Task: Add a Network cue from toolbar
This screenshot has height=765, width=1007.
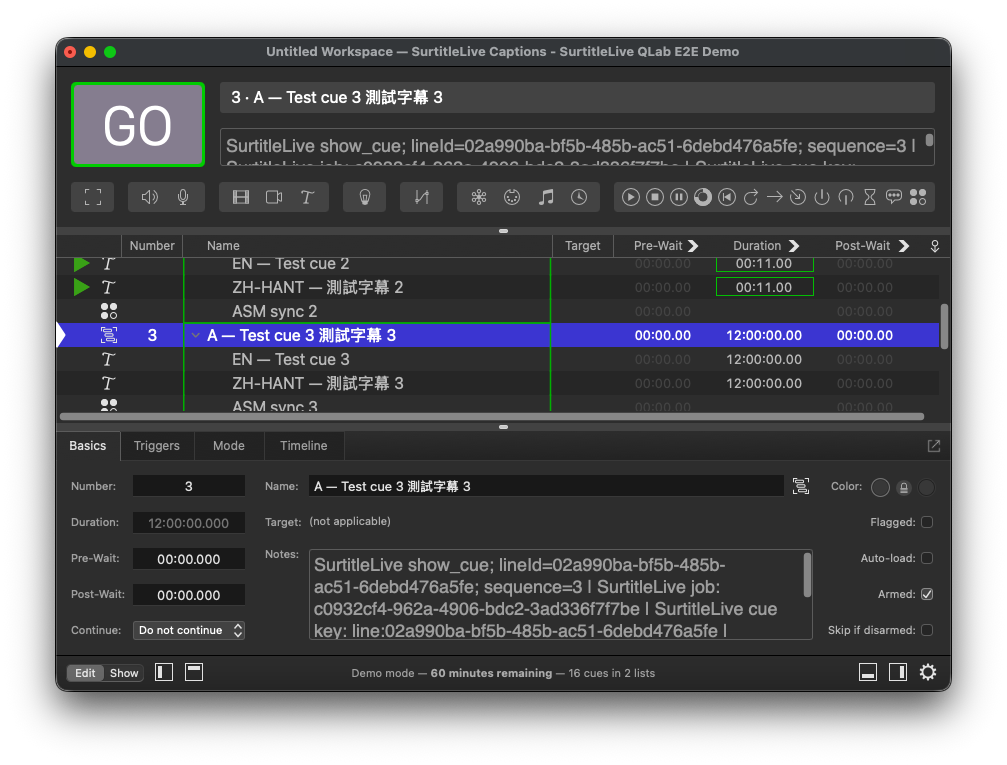Action: tap(478, 197)
